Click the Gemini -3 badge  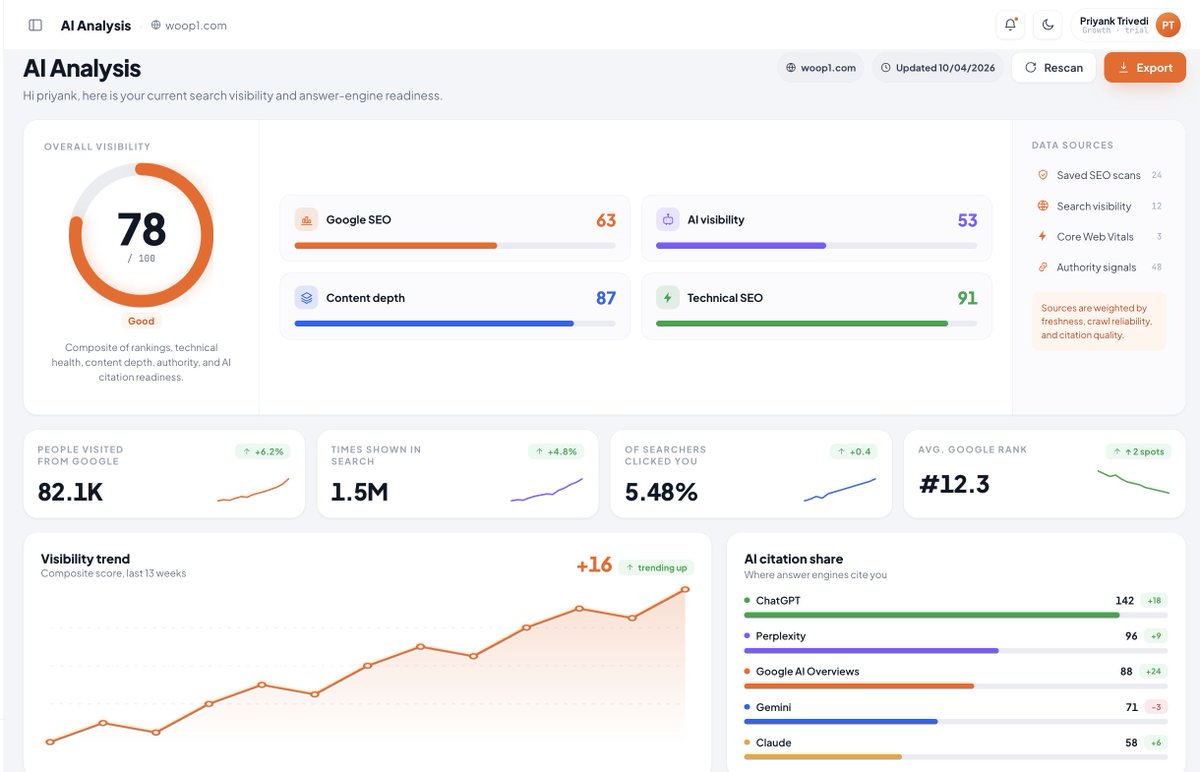(x=1156, y=707)
